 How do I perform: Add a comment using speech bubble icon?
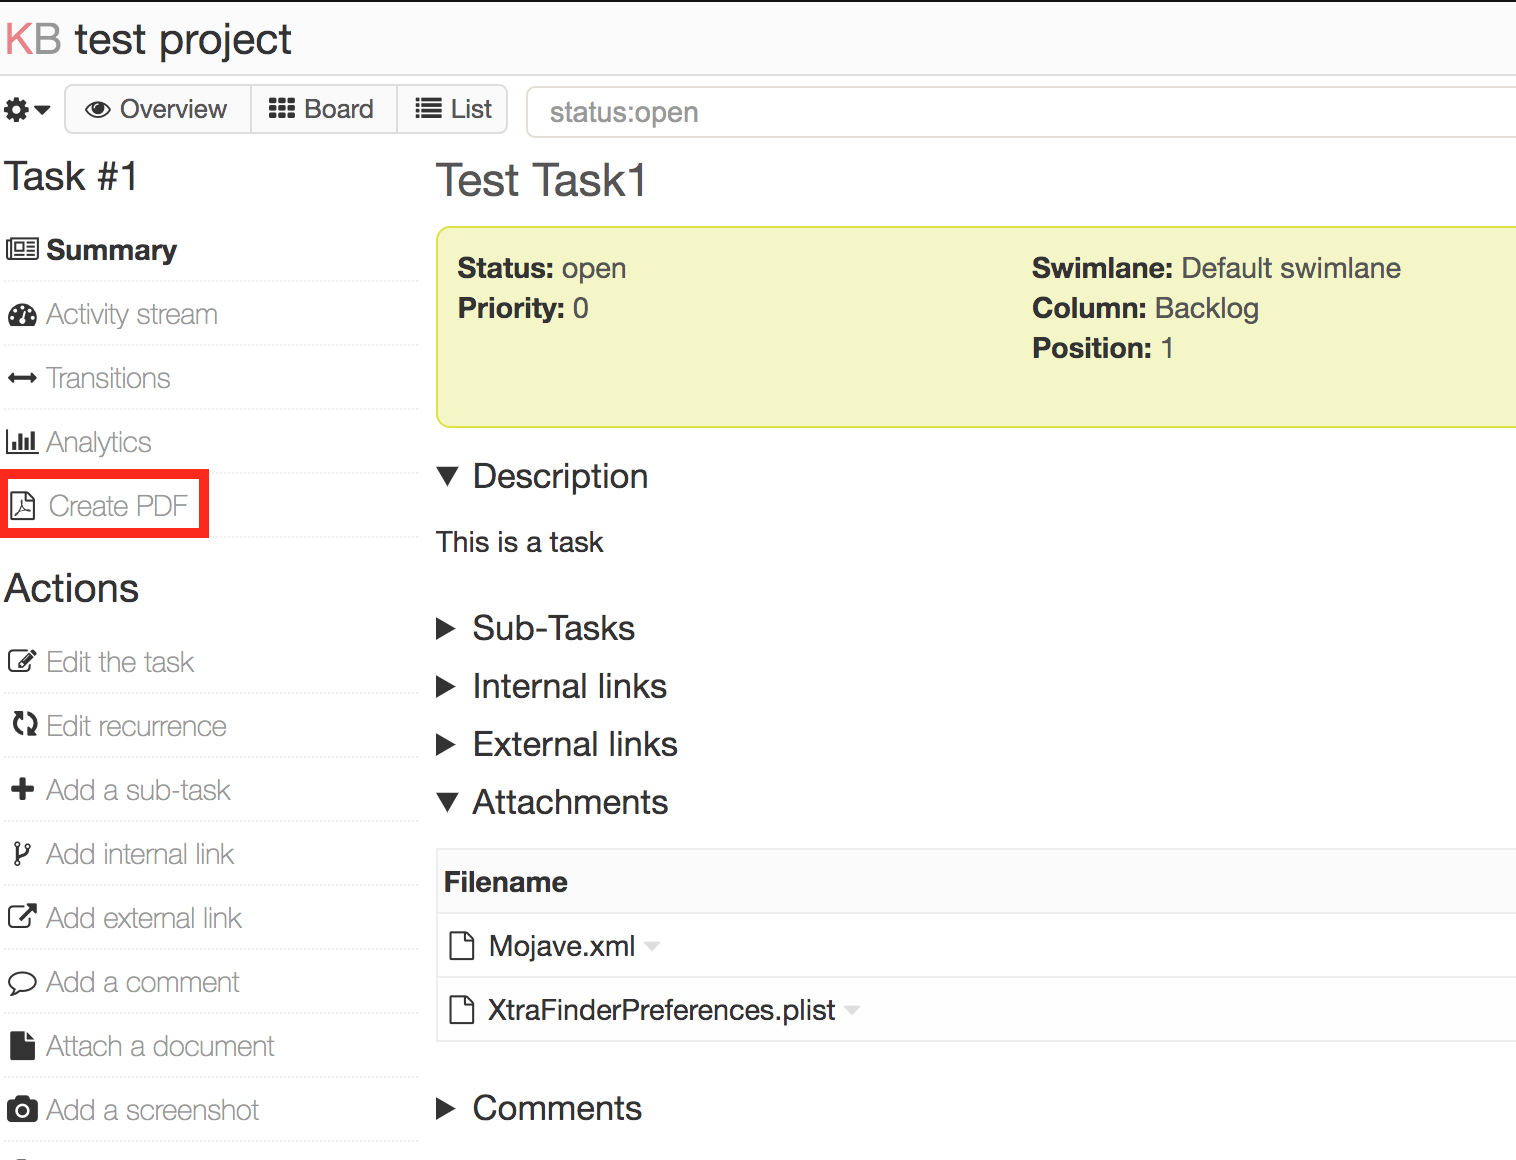22,981
